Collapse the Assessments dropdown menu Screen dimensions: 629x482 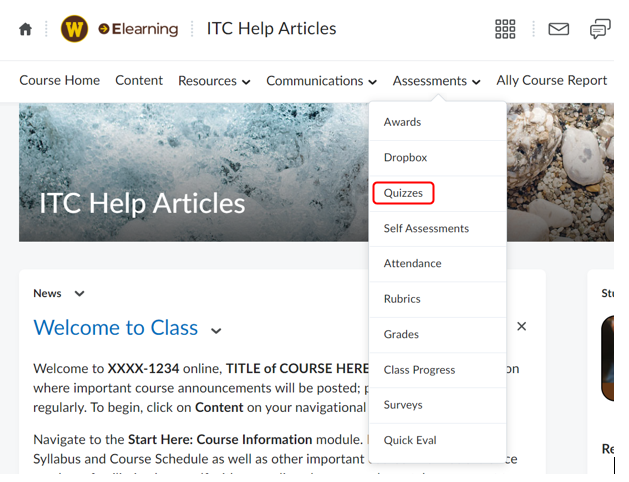pos(436,81)
